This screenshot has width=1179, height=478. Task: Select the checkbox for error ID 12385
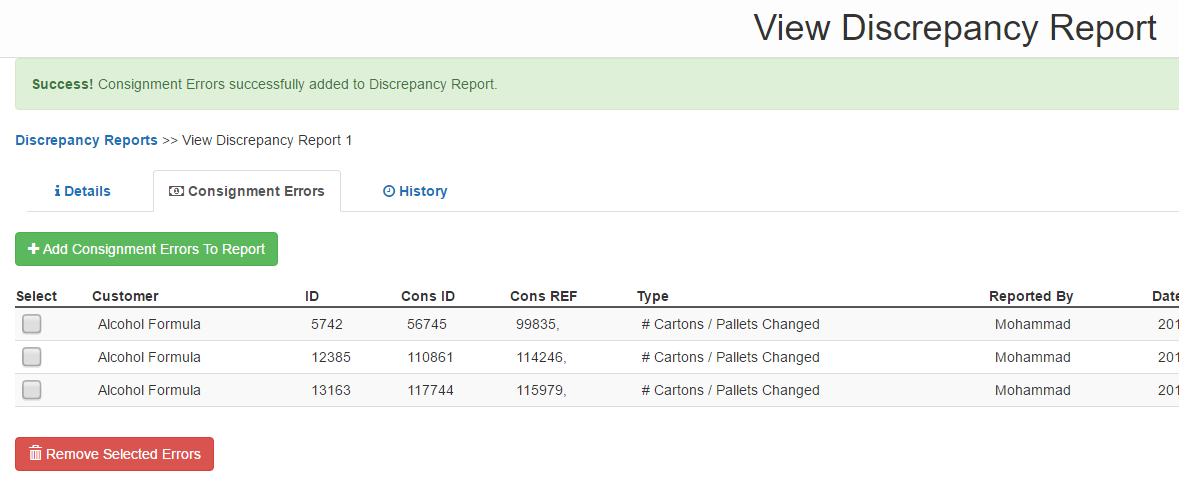(32, 357)
